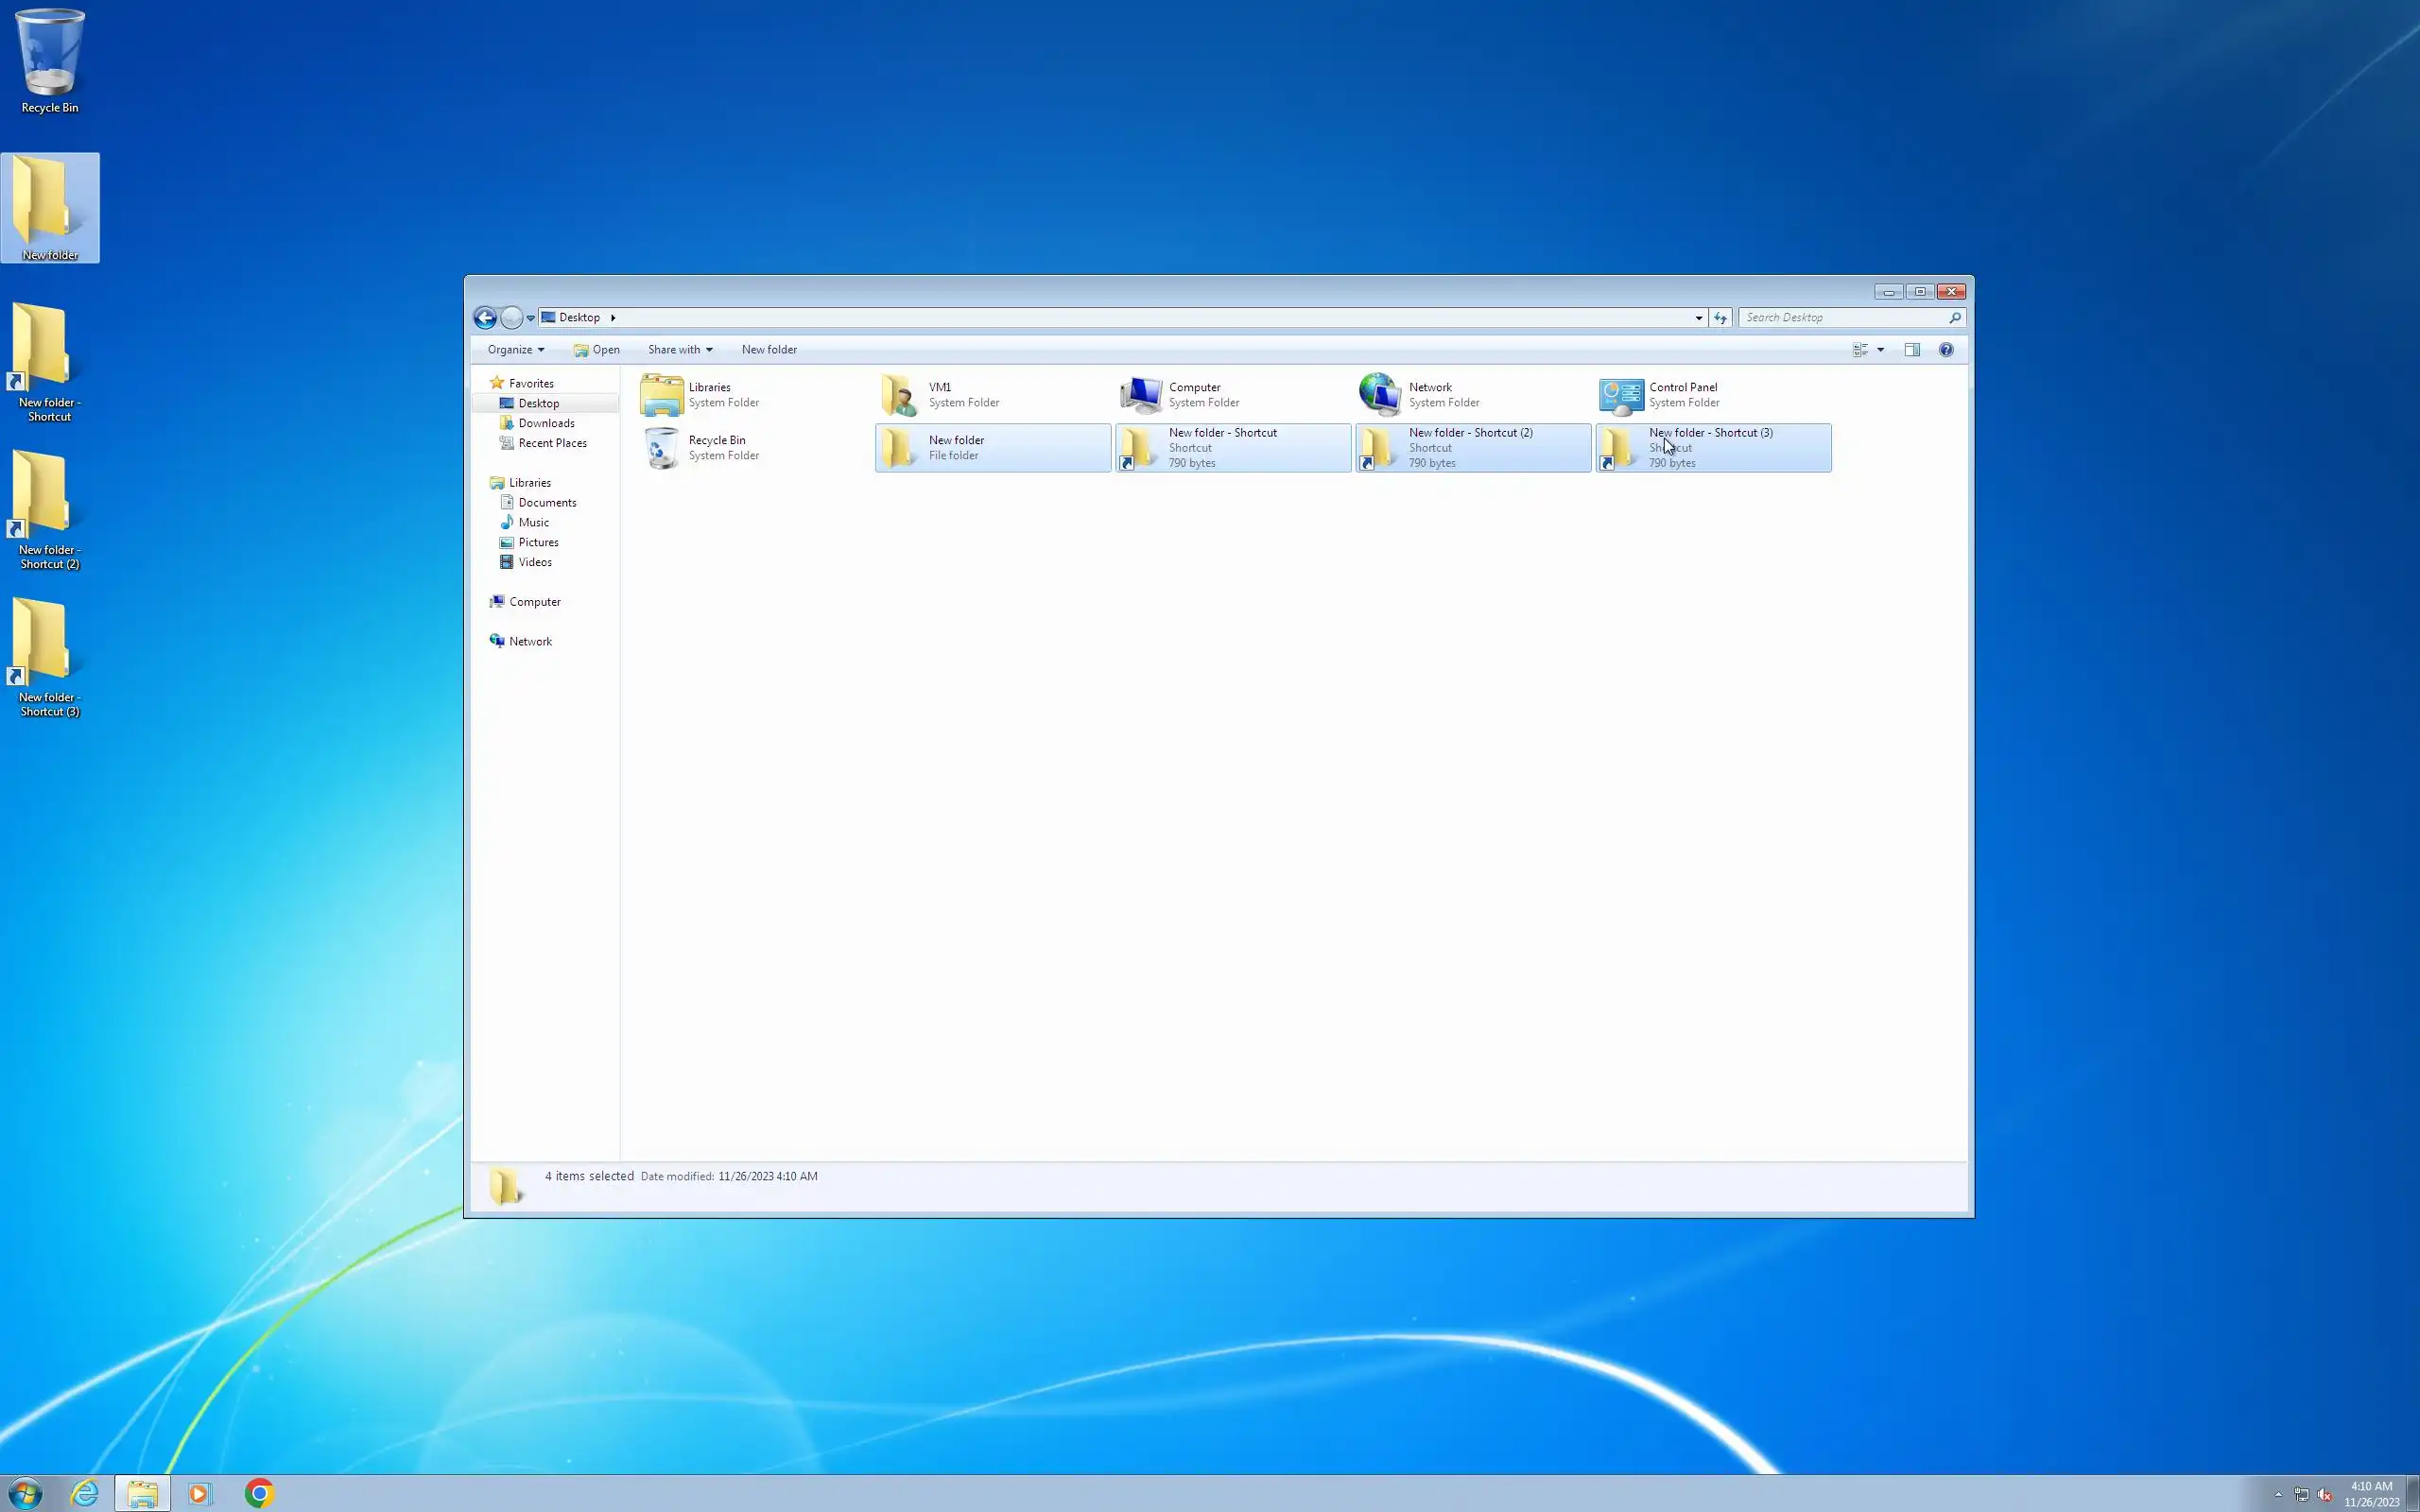Expand the Share with dropdown
The height and width of the screenshot is (1512, 2420).
680,350
